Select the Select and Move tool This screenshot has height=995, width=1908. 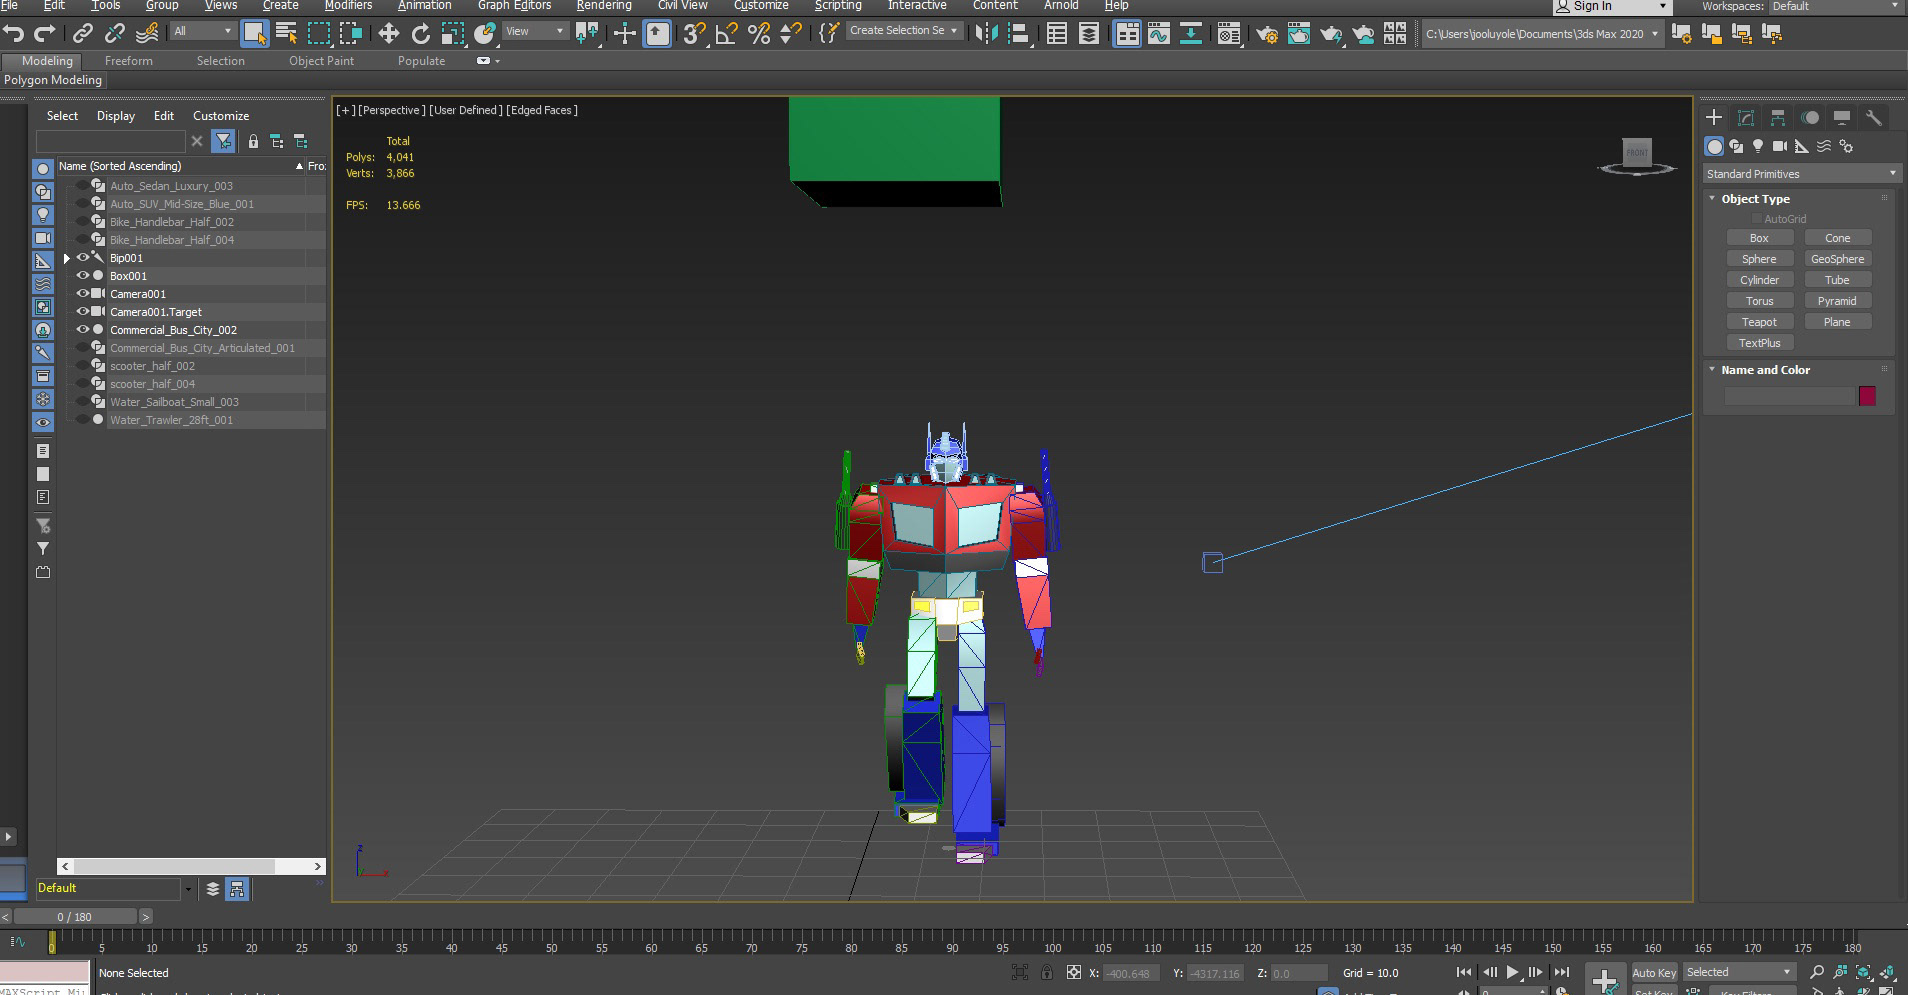(x=389, y=34)
